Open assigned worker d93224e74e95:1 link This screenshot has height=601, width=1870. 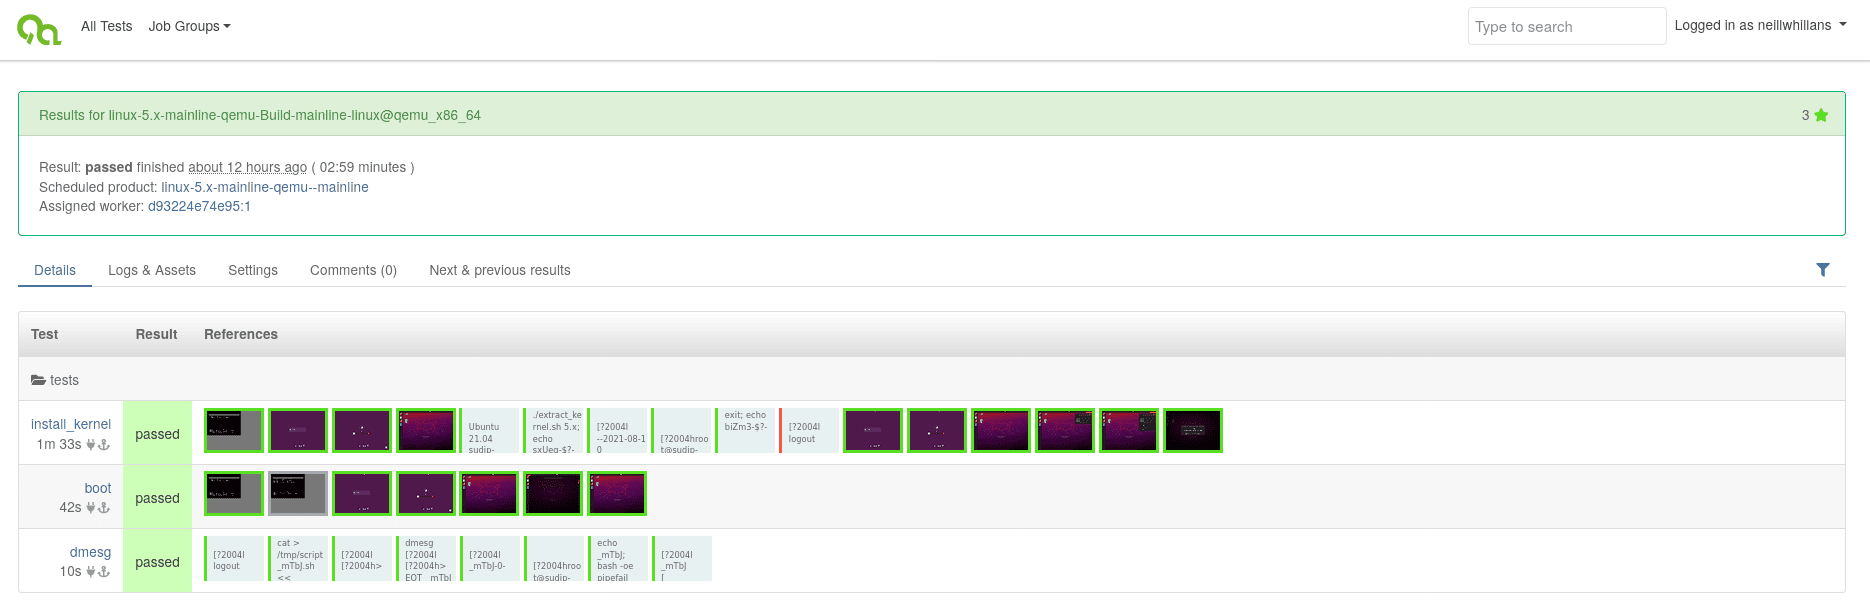199,206
